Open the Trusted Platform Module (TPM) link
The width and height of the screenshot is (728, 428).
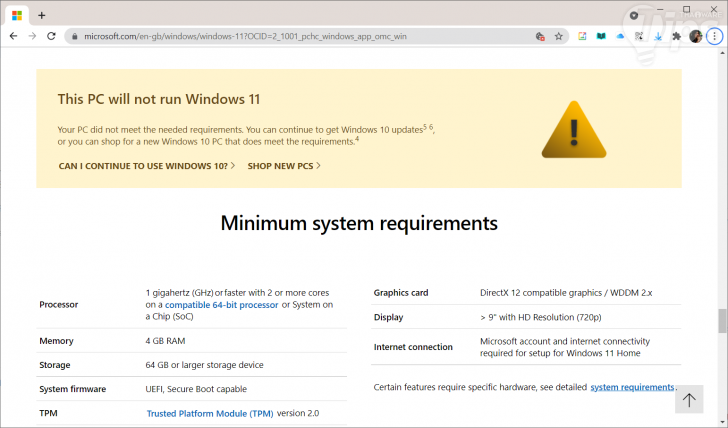point(210,413)
